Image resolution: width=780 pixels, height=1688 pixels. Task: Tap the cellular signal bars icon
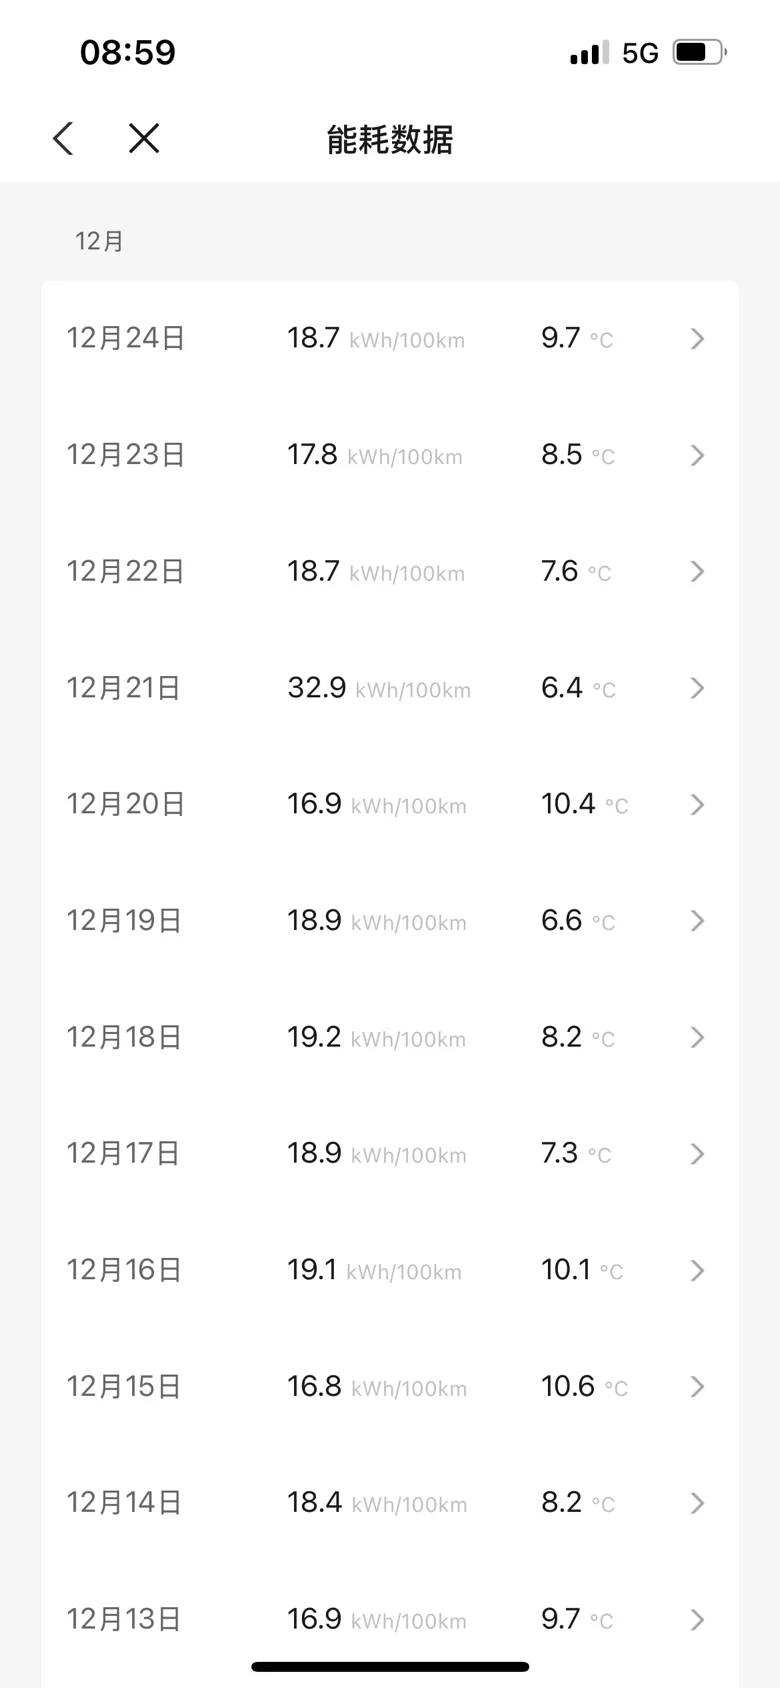tap(589, 53)
